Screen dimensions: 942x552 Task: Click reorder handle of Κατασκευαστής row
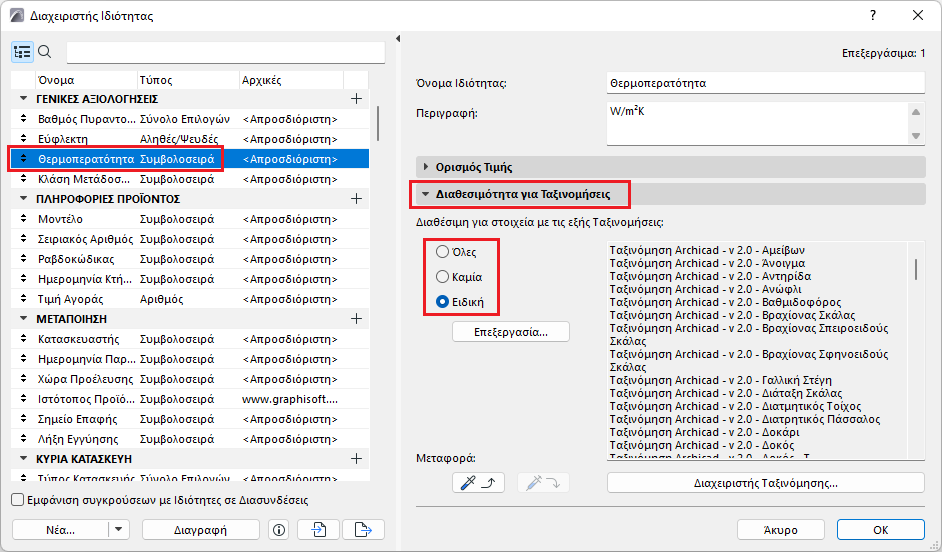coord(23,339)
